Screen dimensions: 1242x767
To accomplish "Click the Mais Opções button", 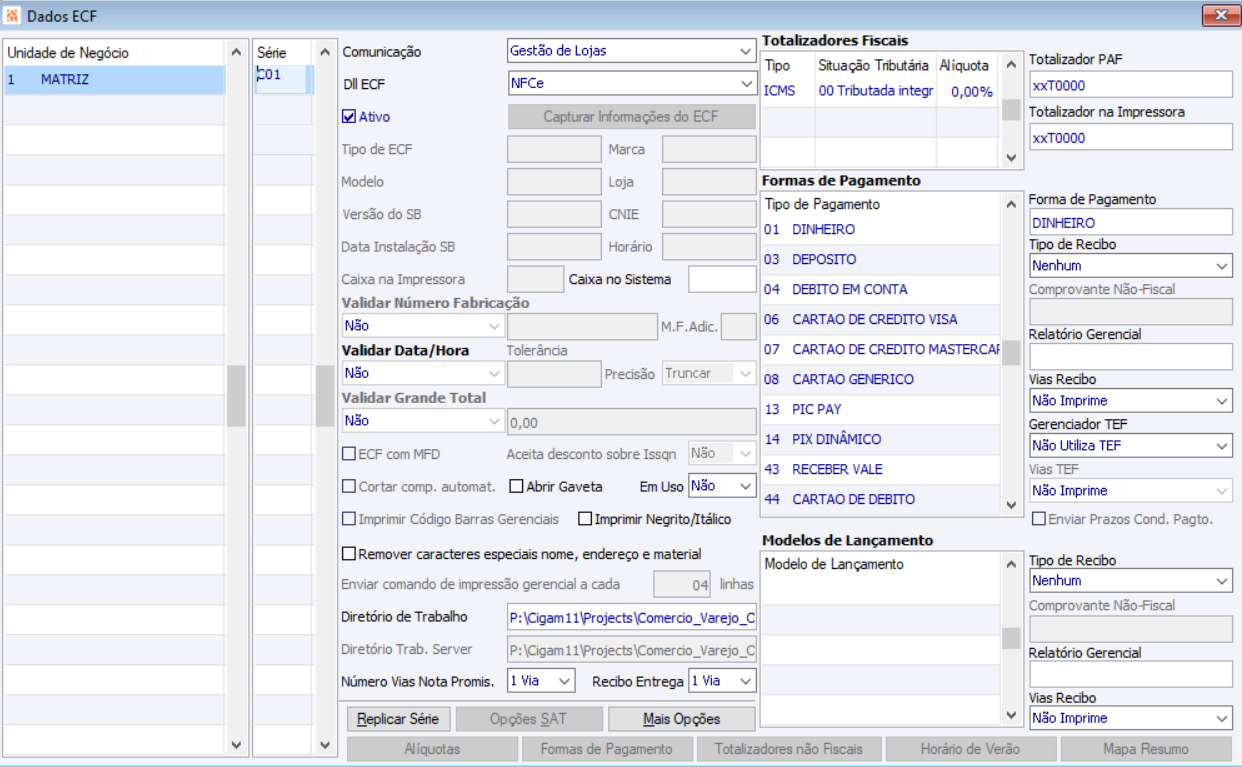I will click(683, 719).
